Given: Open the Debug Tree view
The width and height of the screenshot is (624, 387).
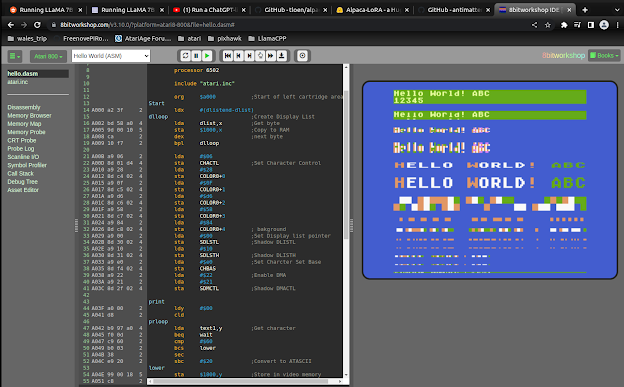Looking at the screenshot, I should pos(23,182).
